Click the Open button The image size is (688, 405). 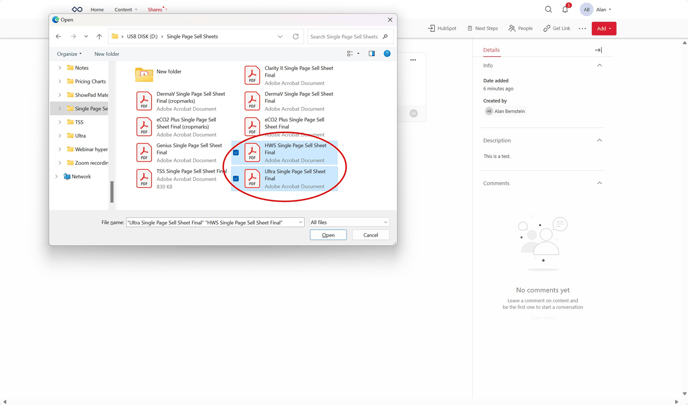click(x=328, y=235)
